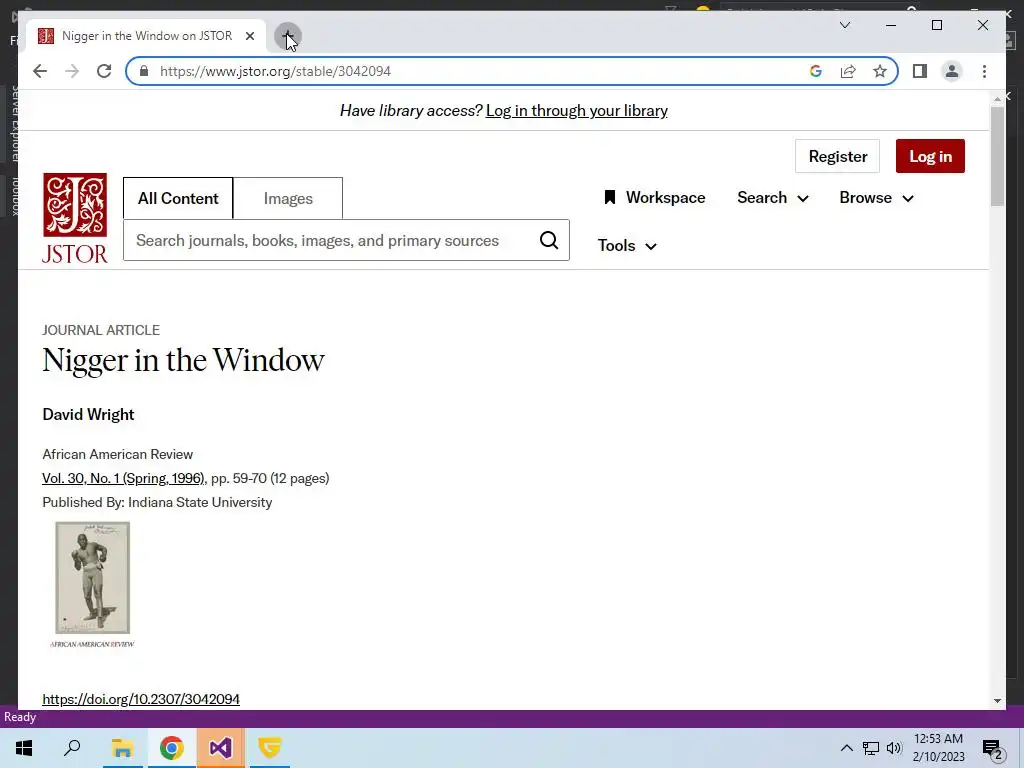Select the Images tab

click(288, 199)
